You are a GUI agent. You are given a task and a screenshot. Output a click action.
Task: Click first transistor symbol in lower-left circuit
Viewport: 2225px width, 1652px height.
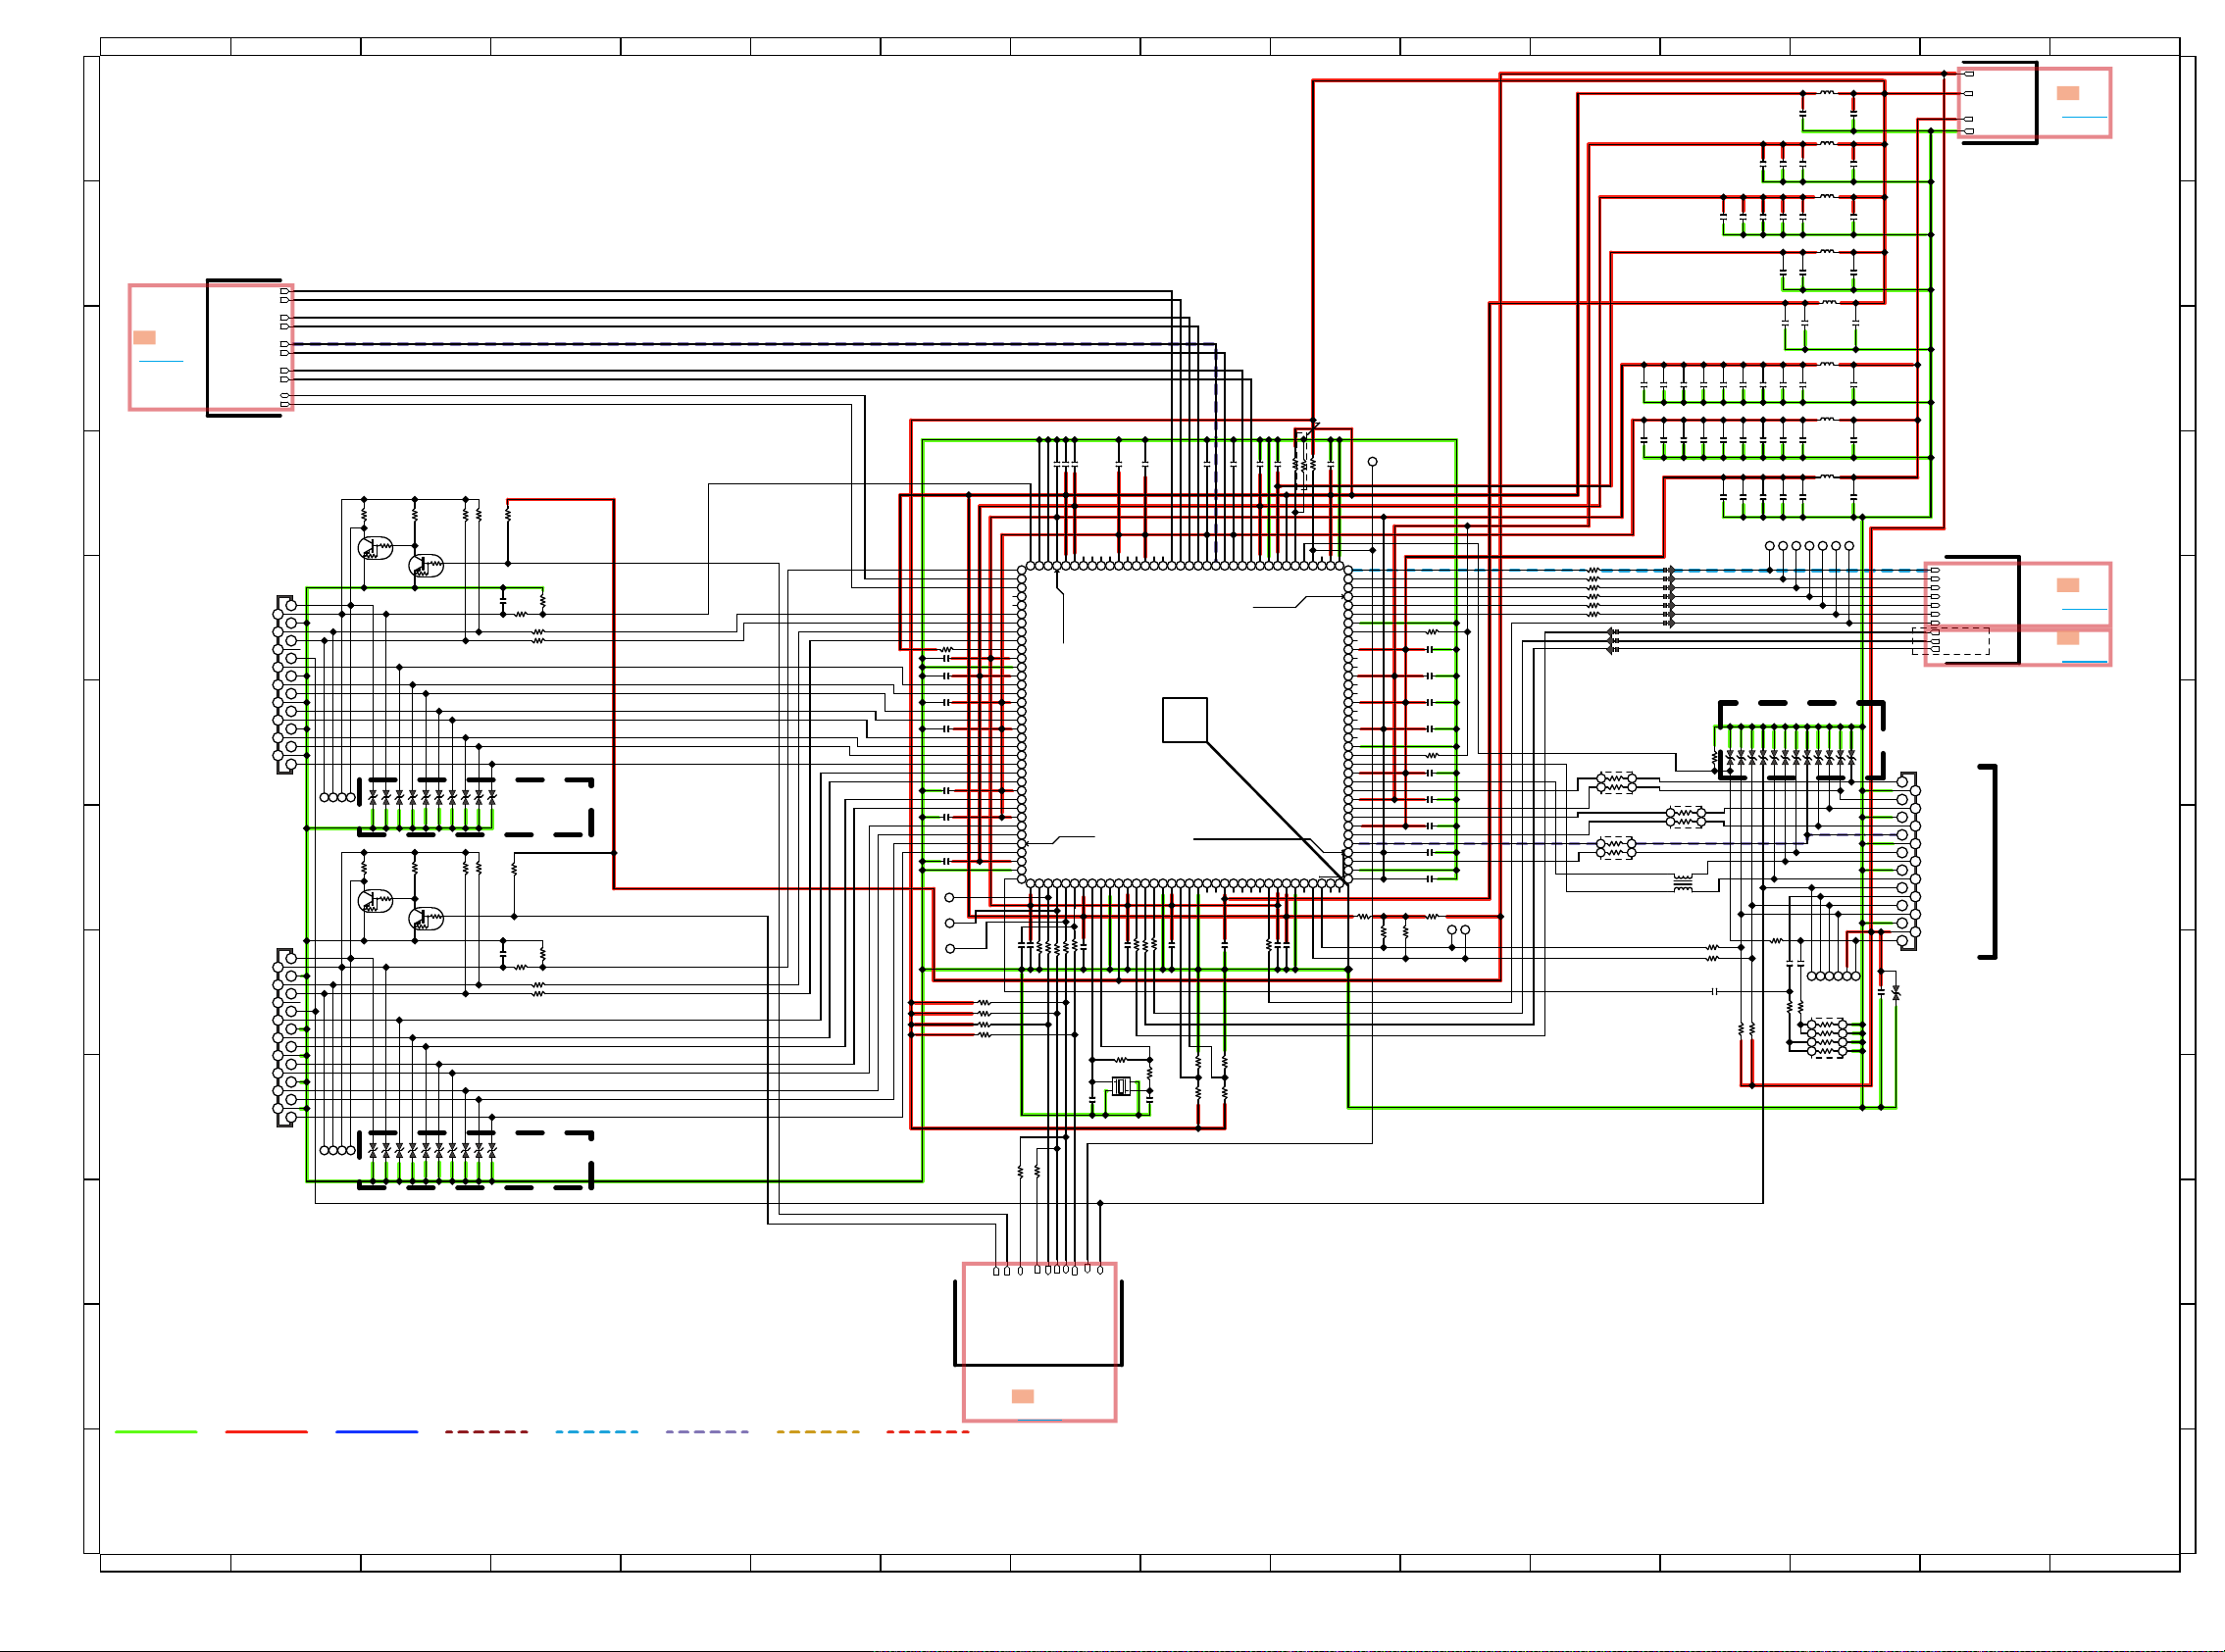pyautogui.click(x=375, y=901)
